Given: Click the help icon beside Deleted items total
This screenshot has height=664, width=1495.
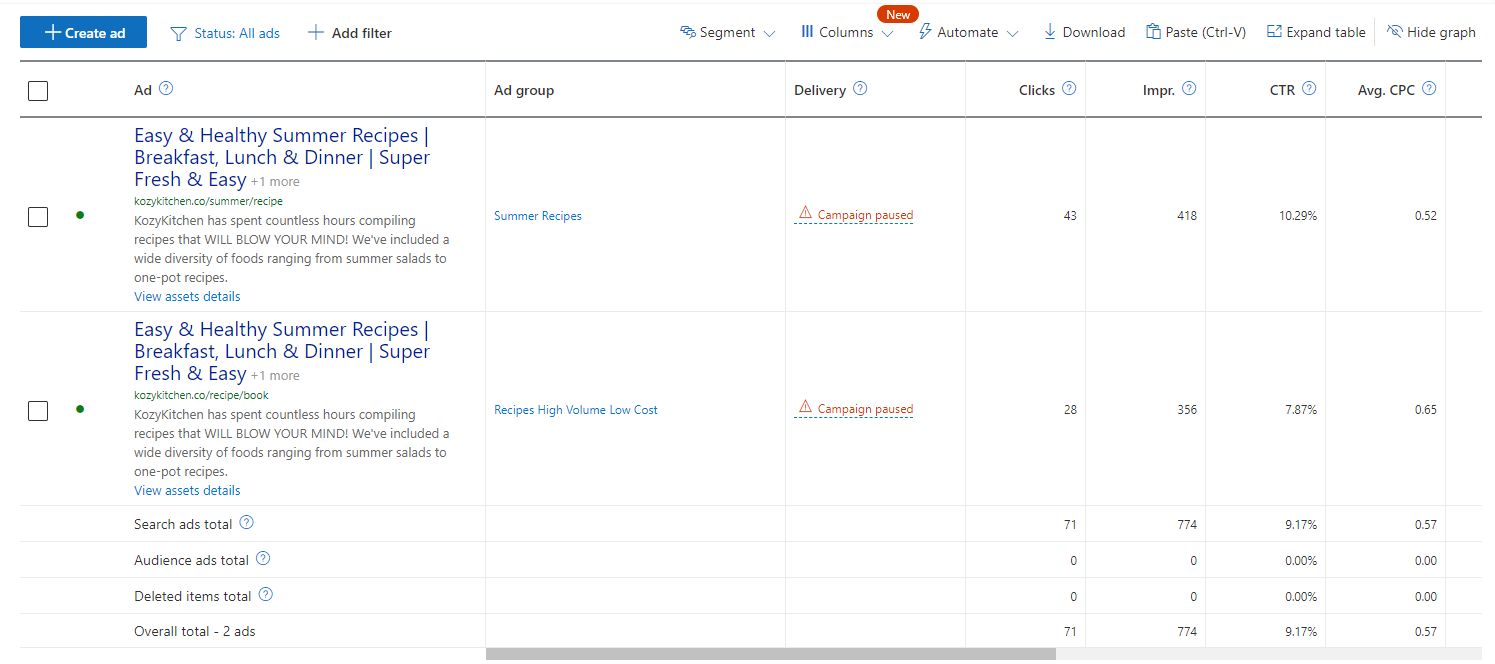Looking at the screenshot, I should [x=266, y=595].
